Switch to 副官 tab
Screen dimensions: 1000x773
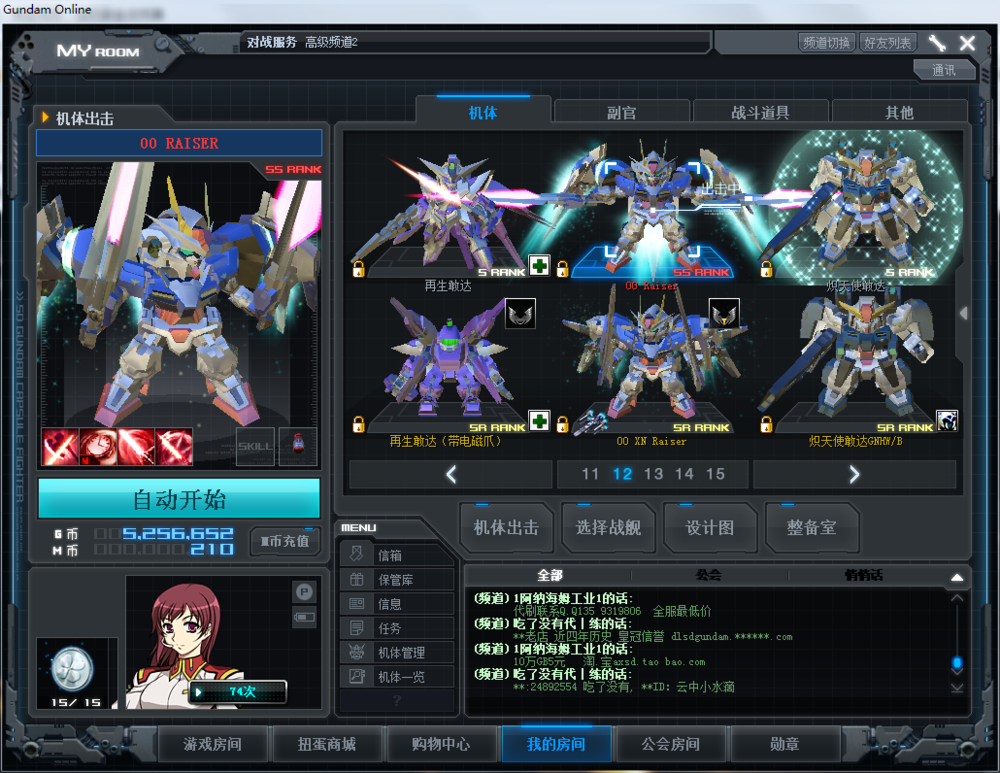coord(621,113)
